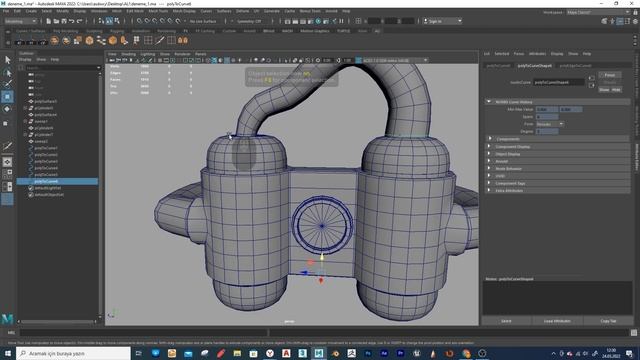Click the Focus button
The image size is (640, 360).
(610, 75)
